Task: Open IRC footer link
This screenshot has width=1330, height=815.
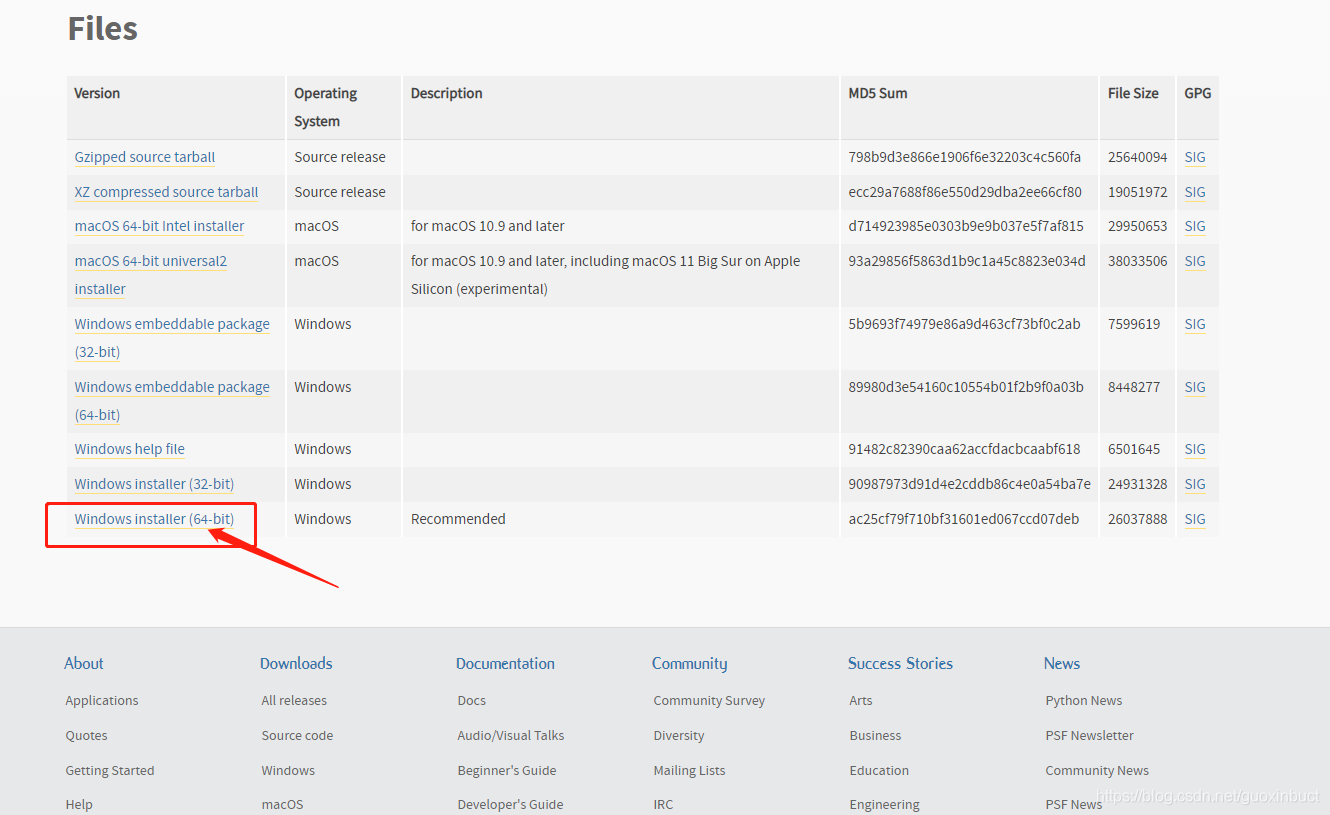Action: (663, 804)
